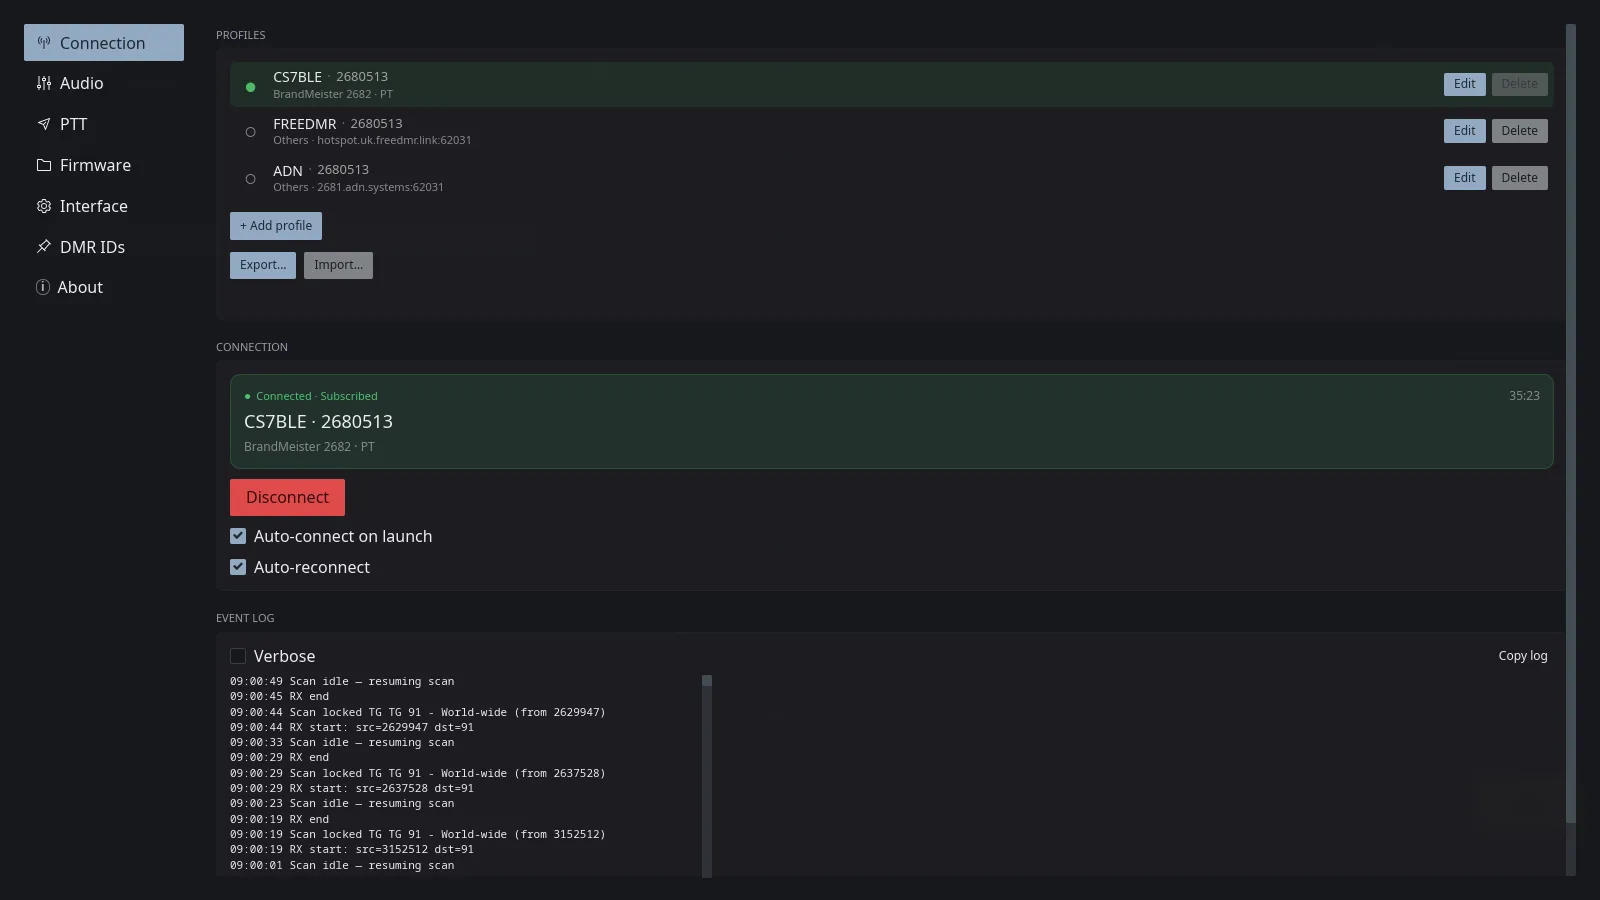The image size is (1600, 900).
Task: Open the About page
Action: pyautogui.click(x=104, y=287)
